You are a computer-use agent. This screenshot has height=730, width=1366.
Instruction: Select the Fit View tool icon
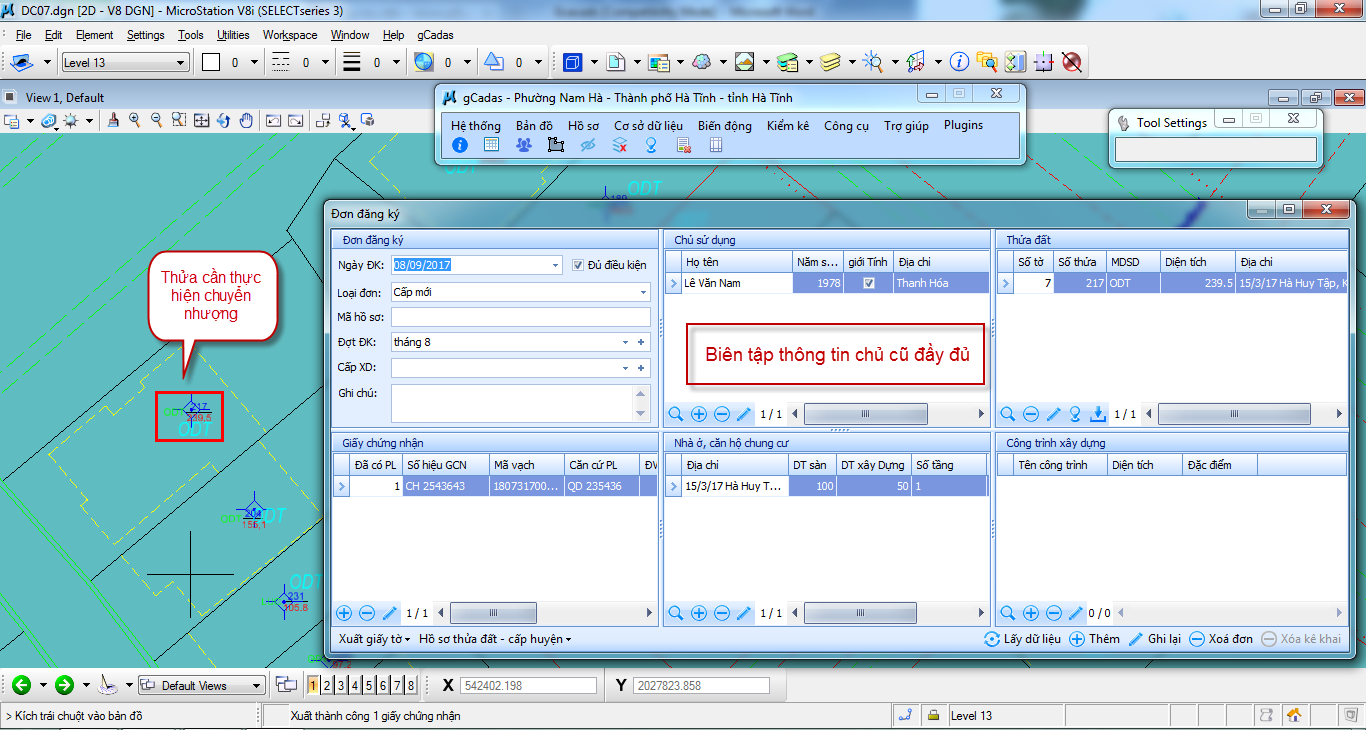201,120
